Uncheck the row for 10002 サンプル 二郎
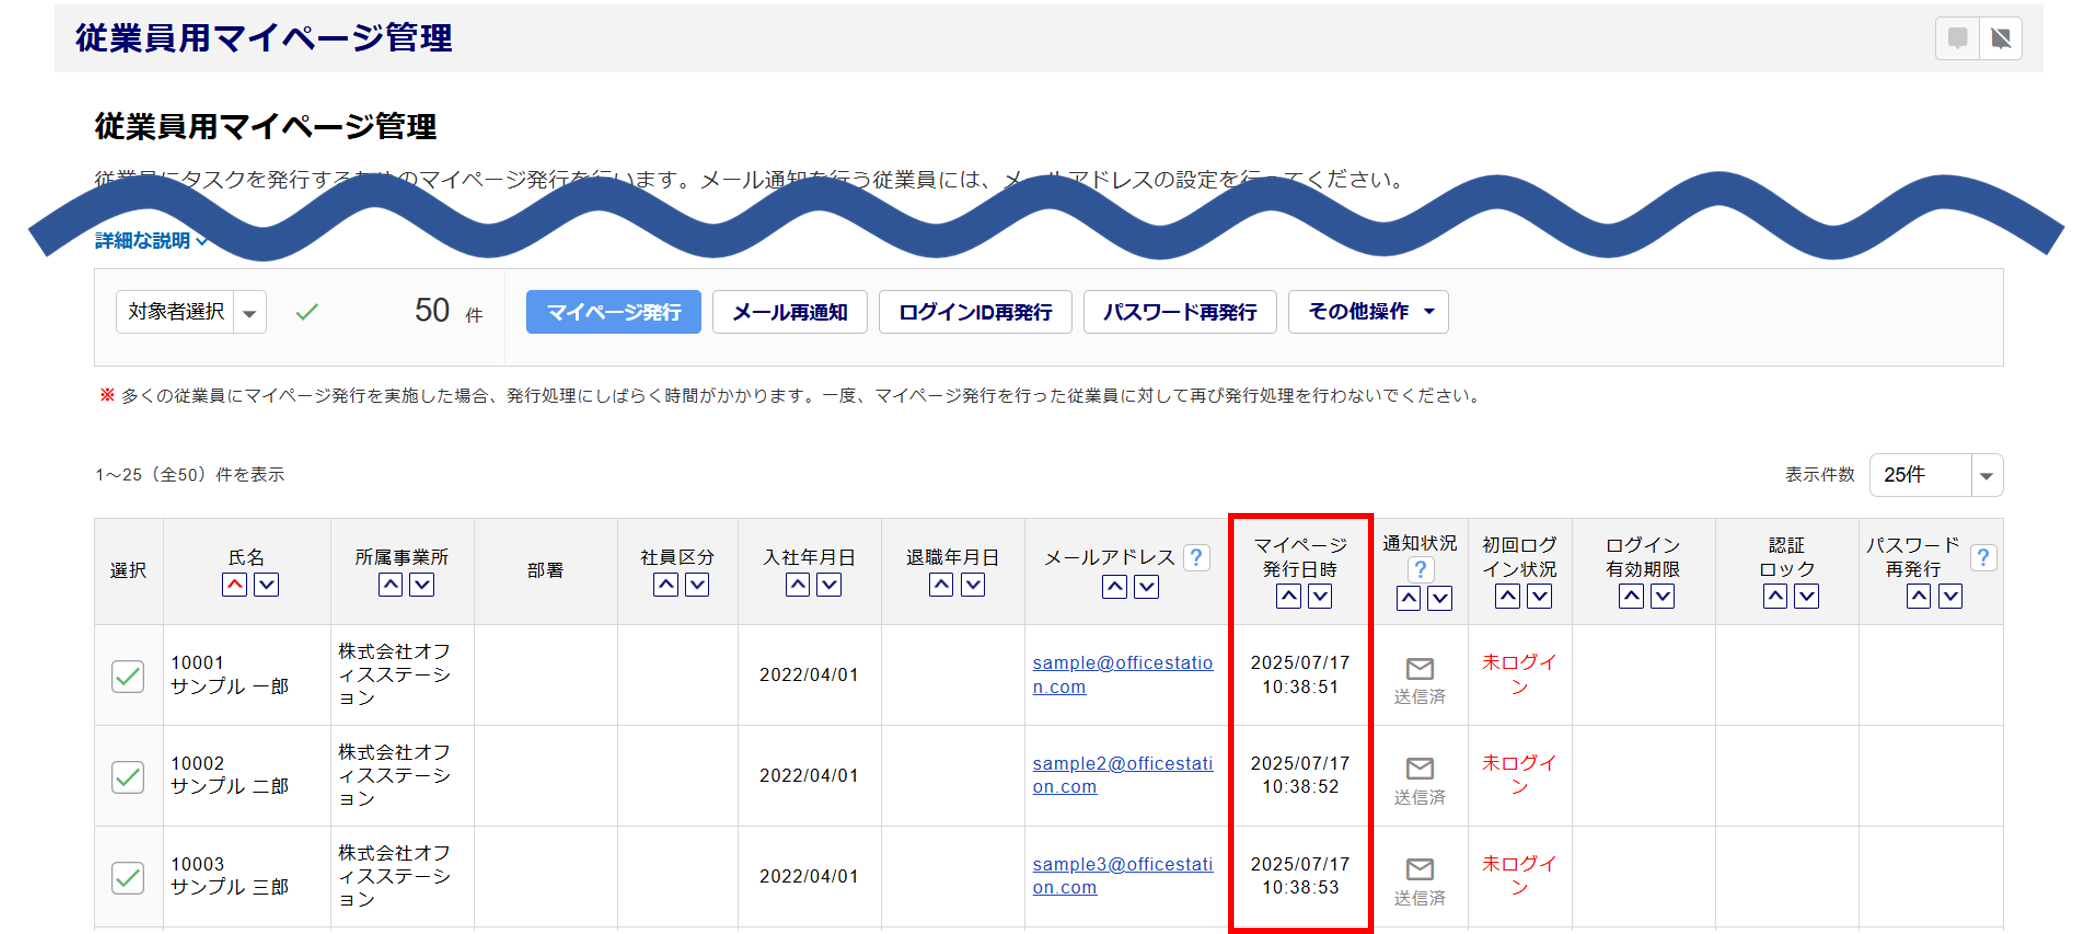This screenshot has height=934, width=2078. (x=128, y=777)
